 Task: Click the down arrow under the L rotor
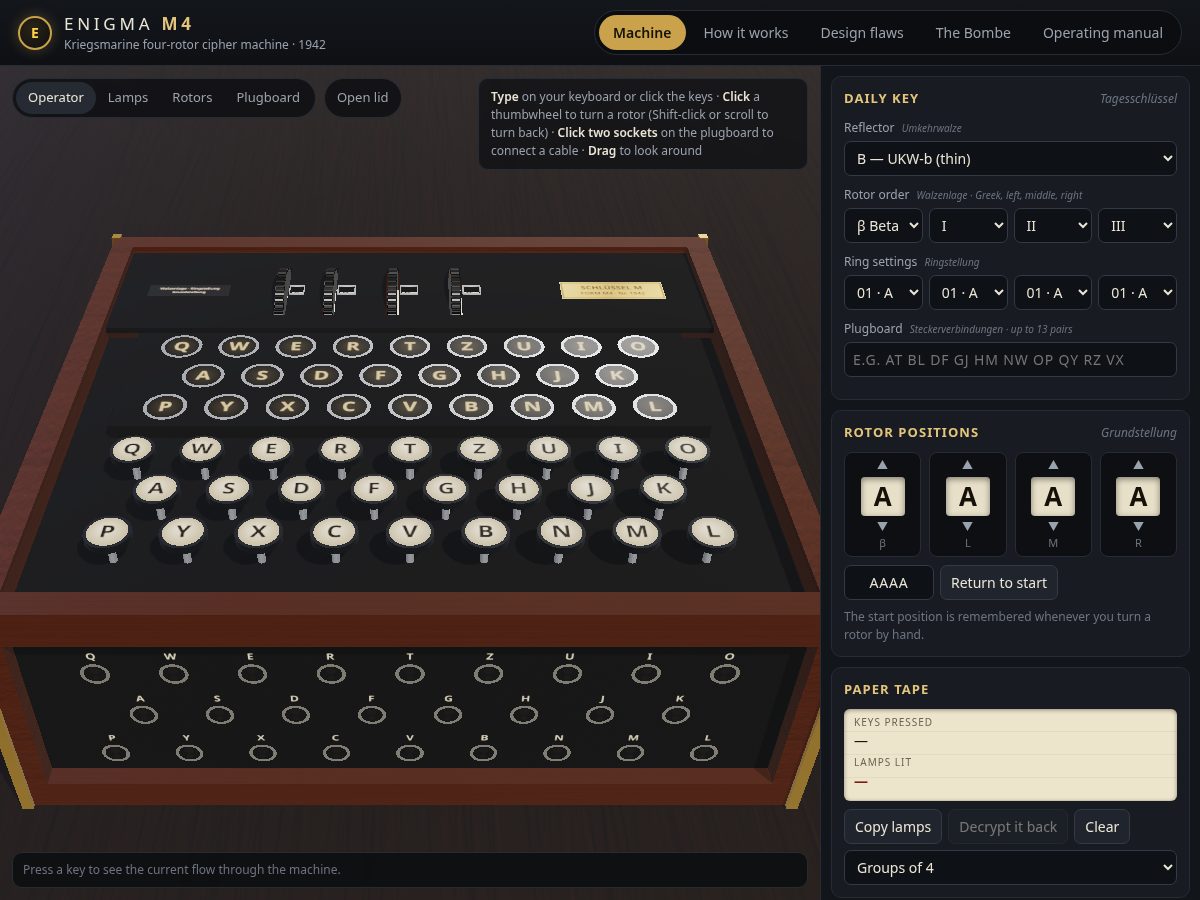coord(967,527)
